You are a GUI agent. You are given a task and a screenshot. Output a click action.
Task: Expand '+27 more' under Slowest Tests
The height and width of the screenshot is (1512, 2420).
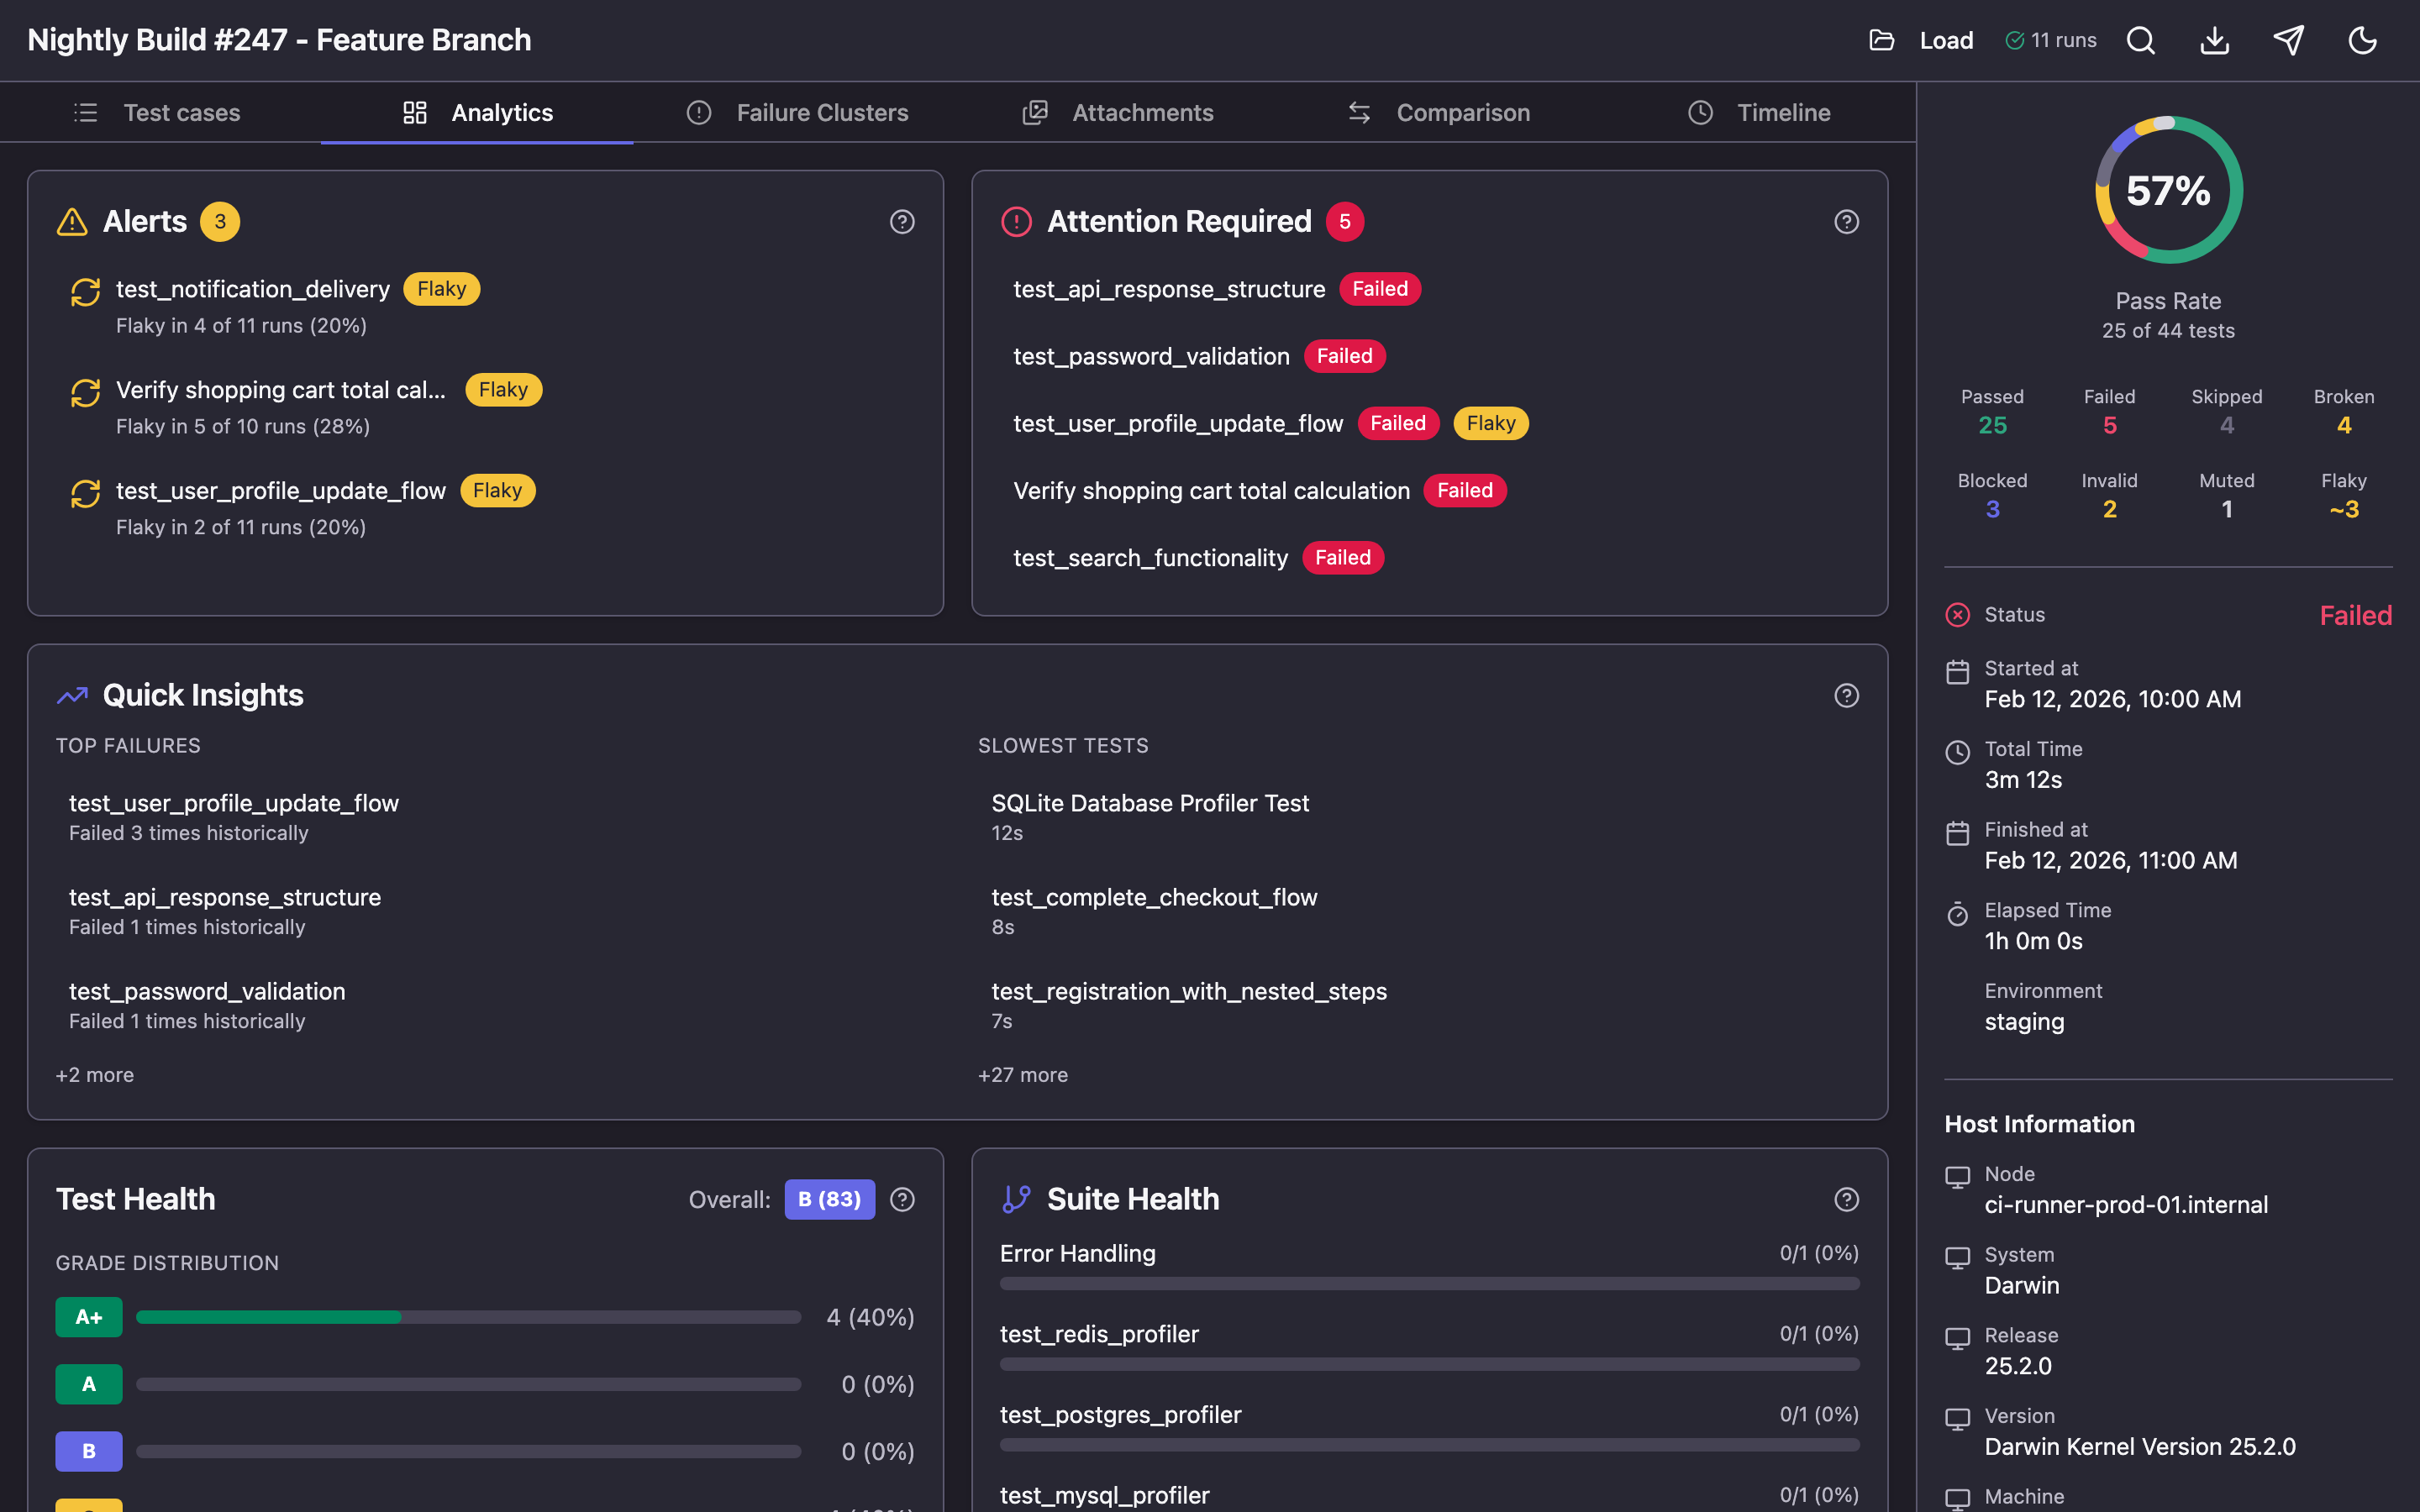(x=1022, y=1074)
